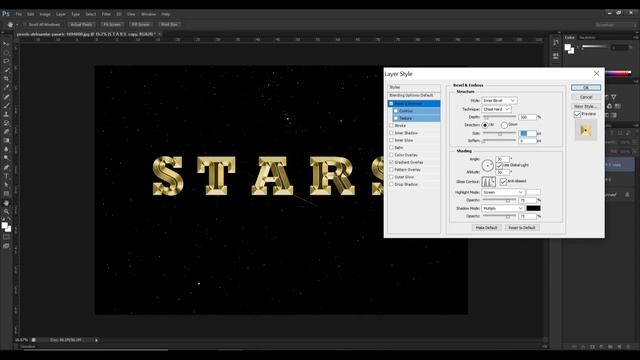Select the History Brush tool

point(6,123)
